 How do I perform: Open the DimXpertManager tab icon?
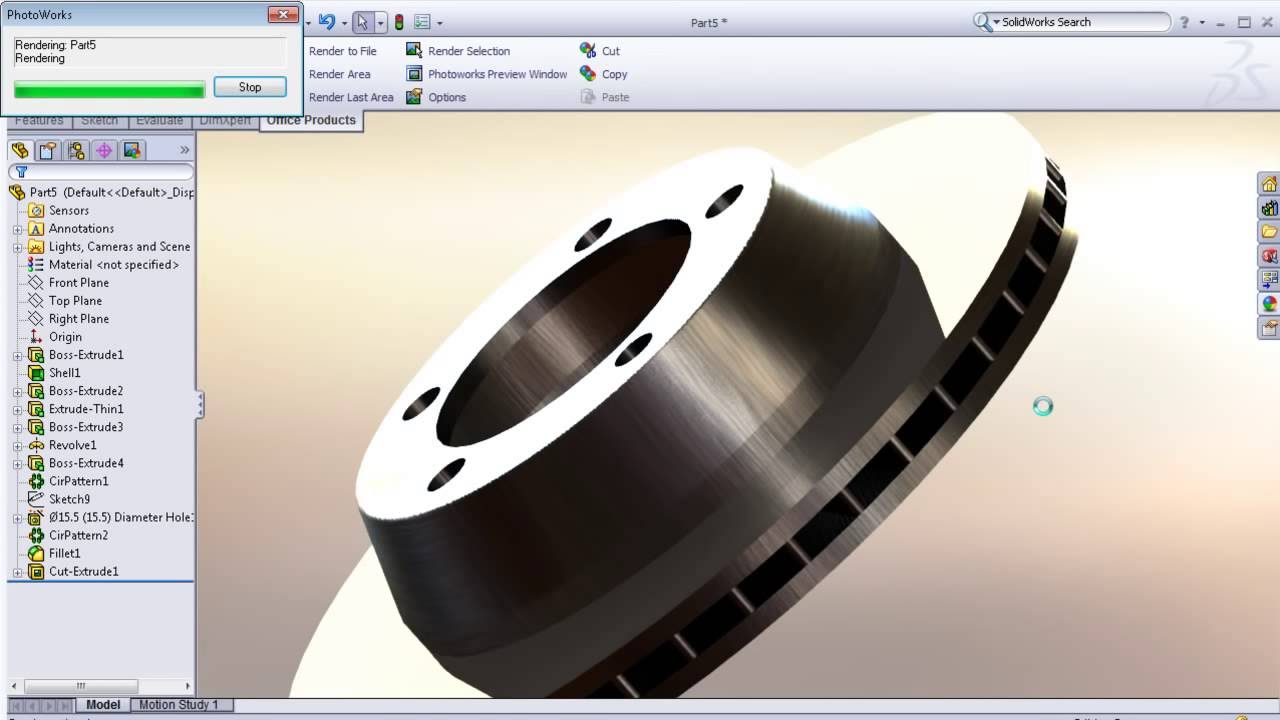coord(104,151)
